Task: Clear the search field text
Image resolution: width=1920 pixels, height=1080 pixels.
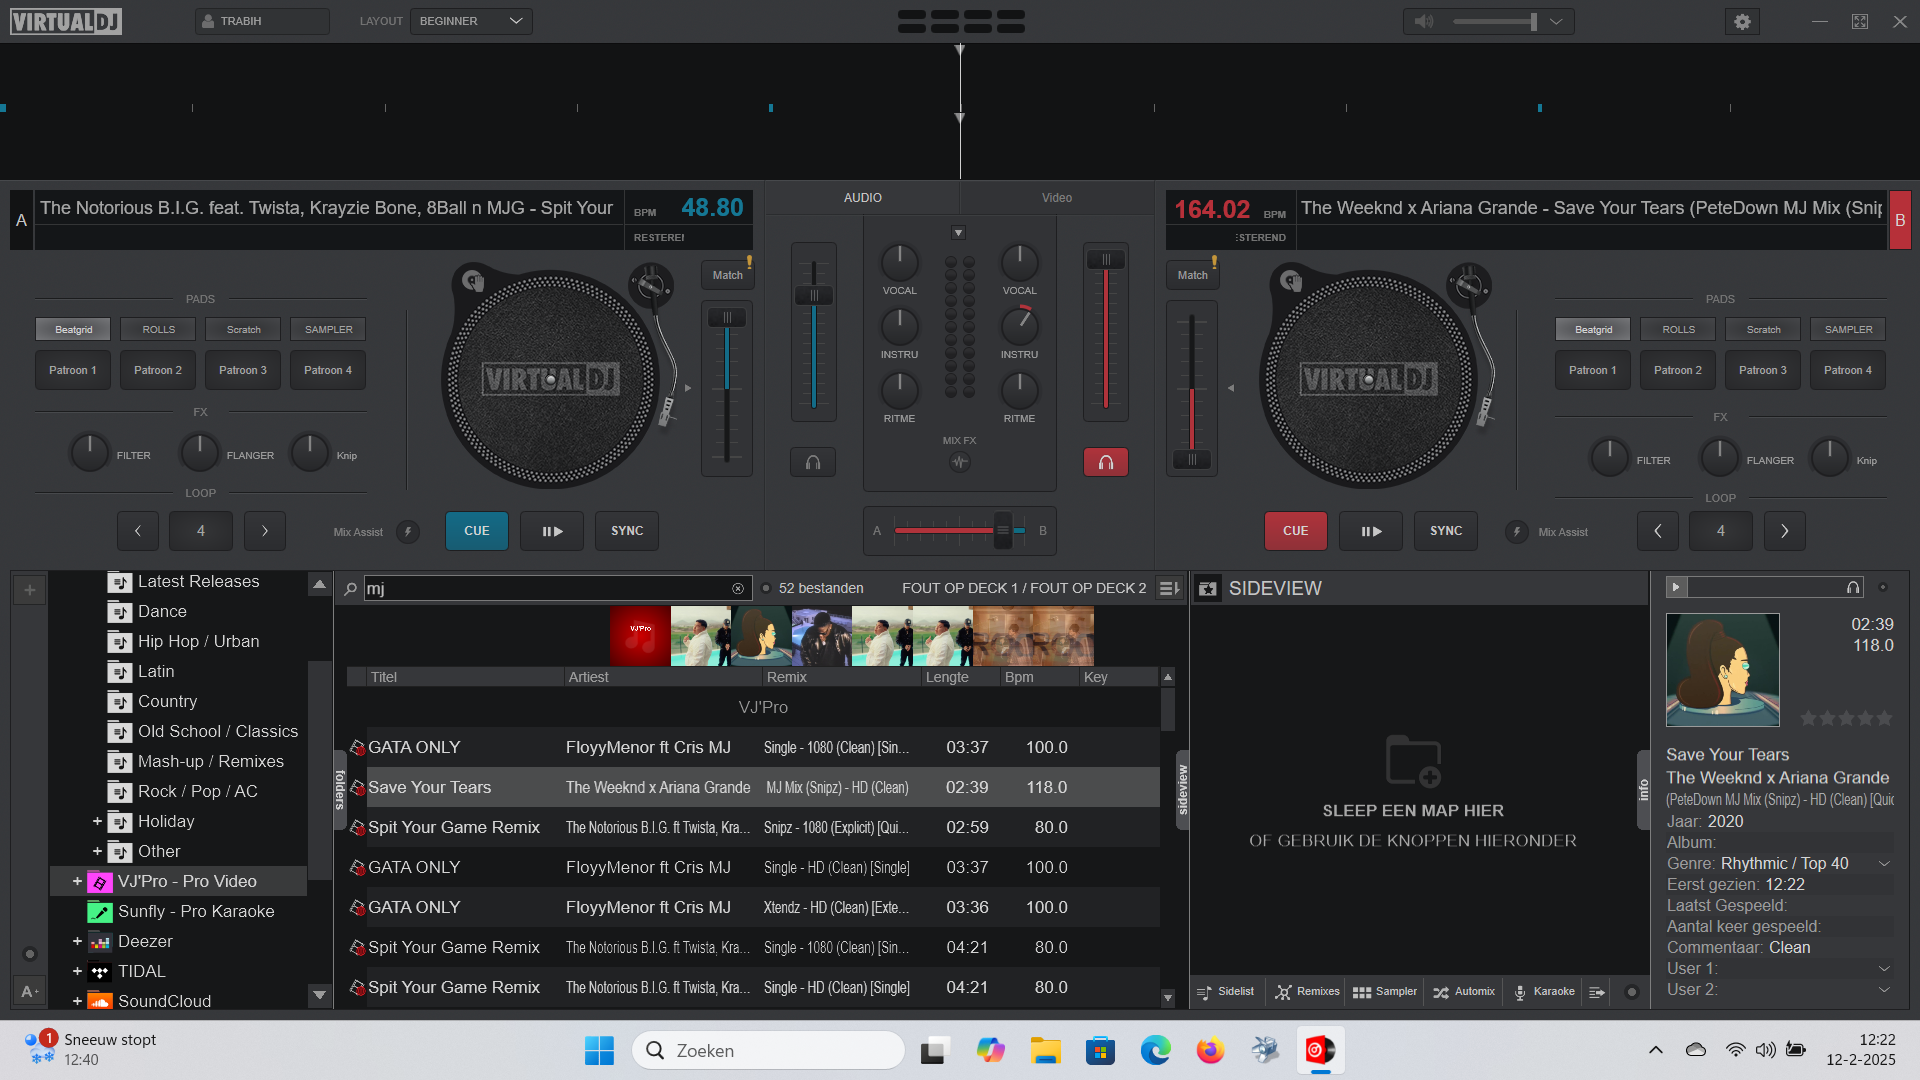Action: 738,589
